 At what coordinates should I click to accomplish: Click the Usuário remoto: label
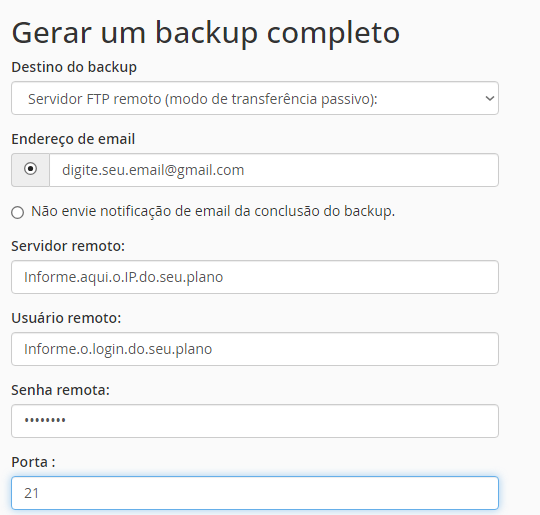point(66,318)
